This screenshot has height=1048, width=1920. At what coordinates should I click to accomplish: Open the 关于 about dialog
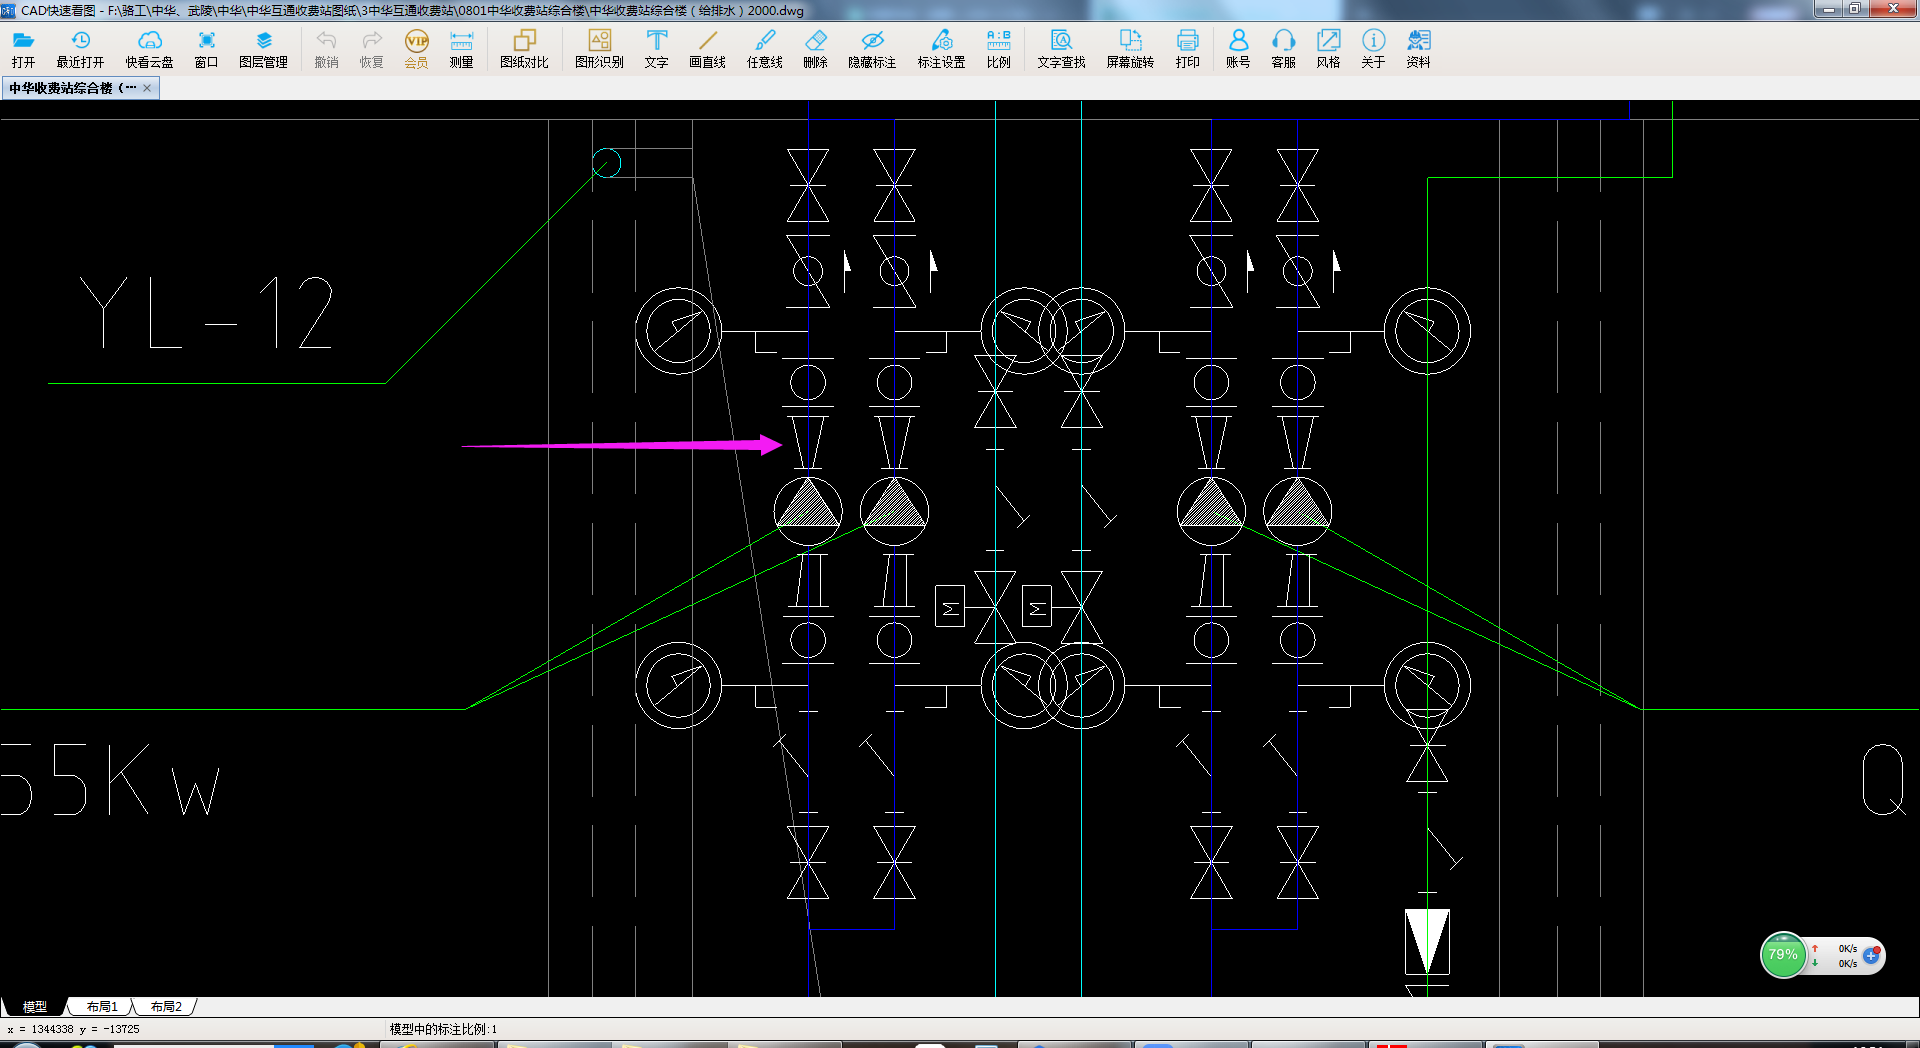click(x=1373, y=49)
